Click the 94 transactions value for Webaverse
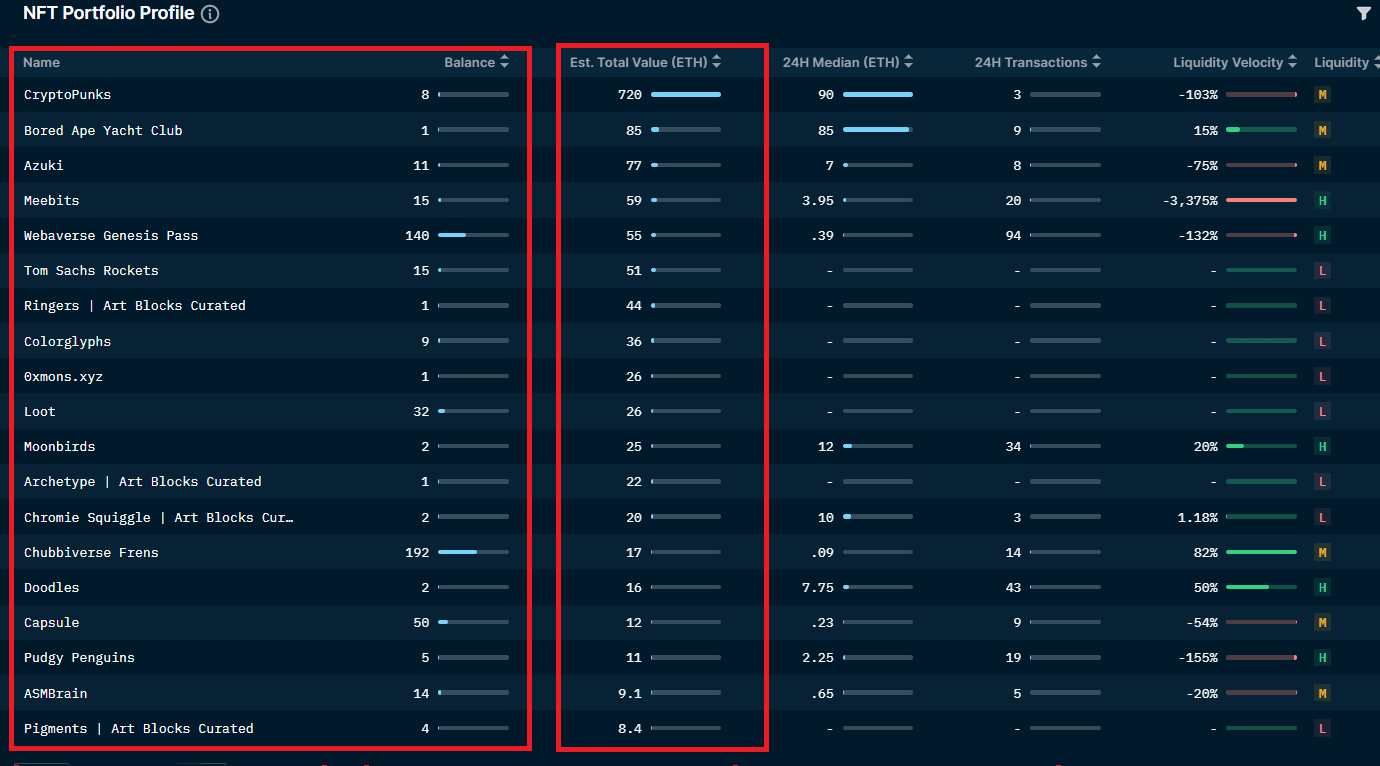Viewport: 1380px width, 766px height. tap(1014, 235)
